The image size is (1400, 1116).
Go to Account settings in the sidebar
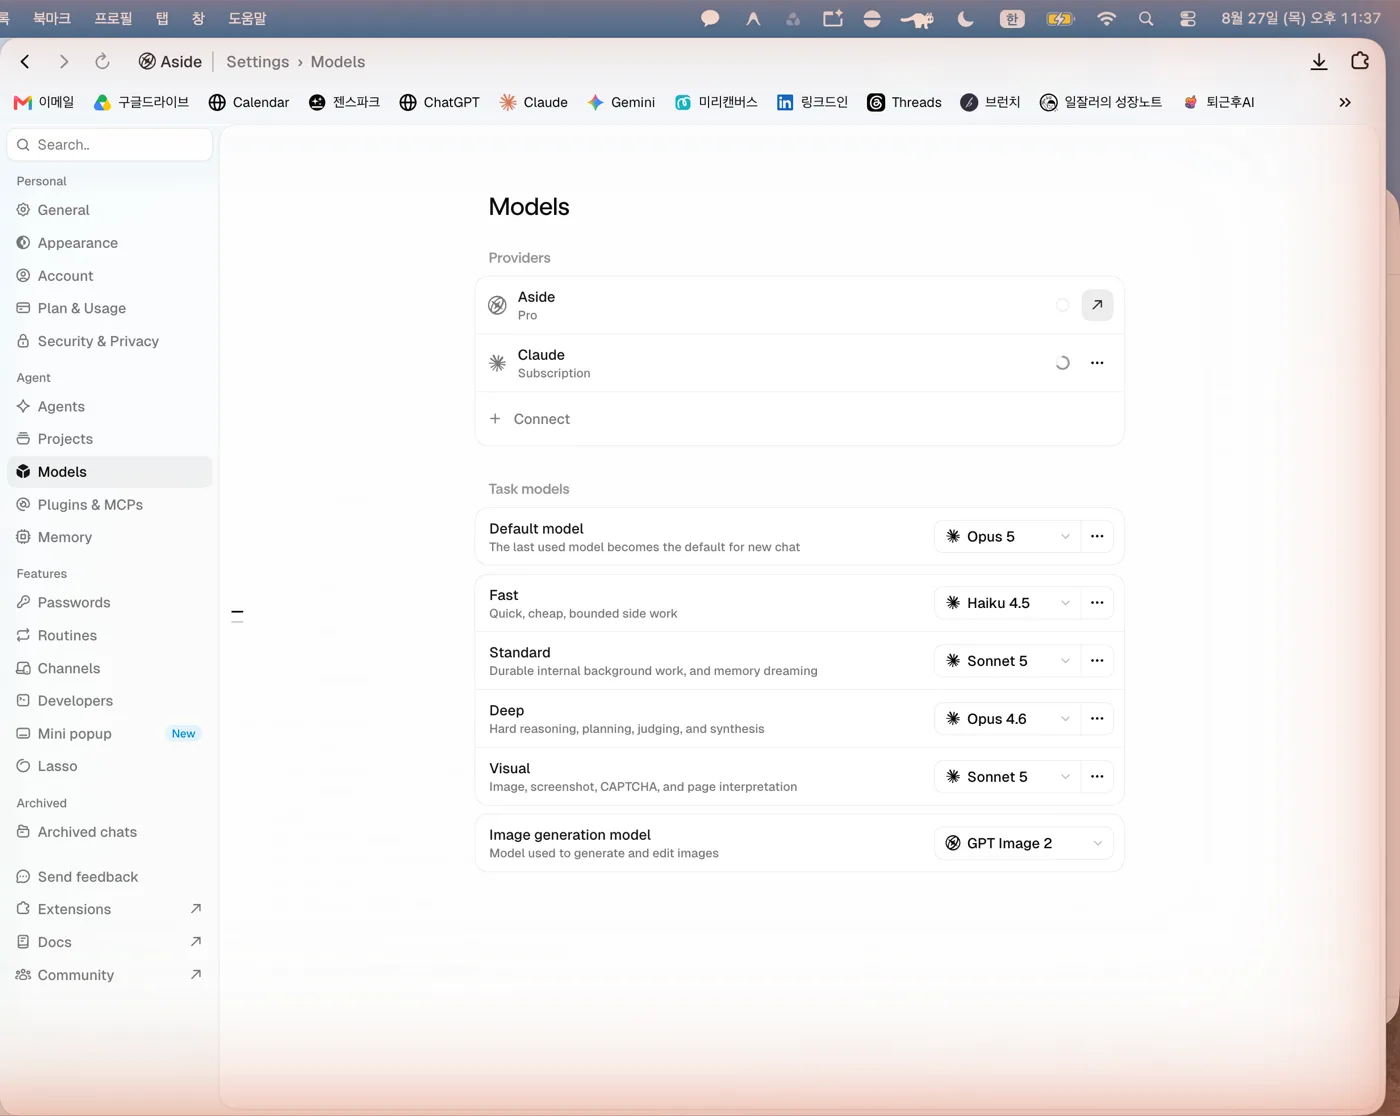tap(110, 276)
